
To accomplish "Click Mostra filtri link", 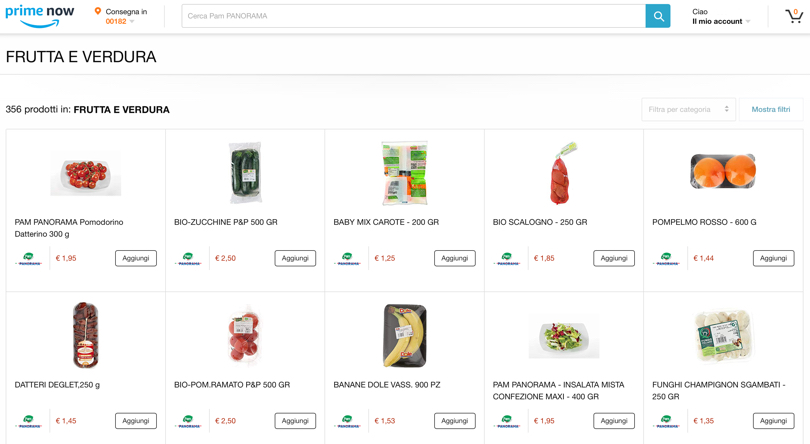I will point(770,109).
